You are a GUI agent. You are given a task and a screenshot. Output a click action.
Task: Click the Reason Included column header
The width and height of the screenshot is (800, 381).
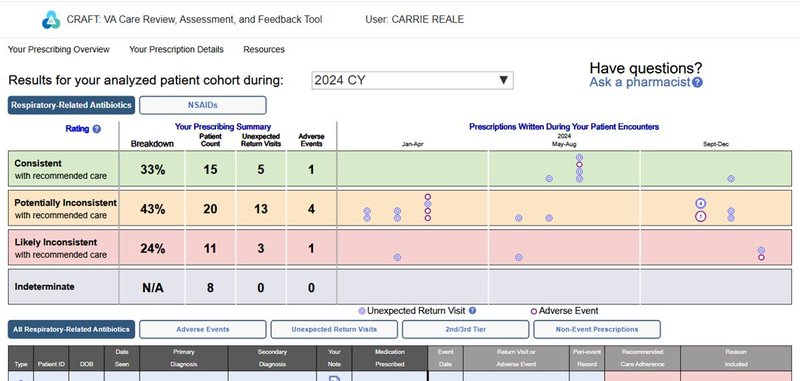[x=736, y=358]
